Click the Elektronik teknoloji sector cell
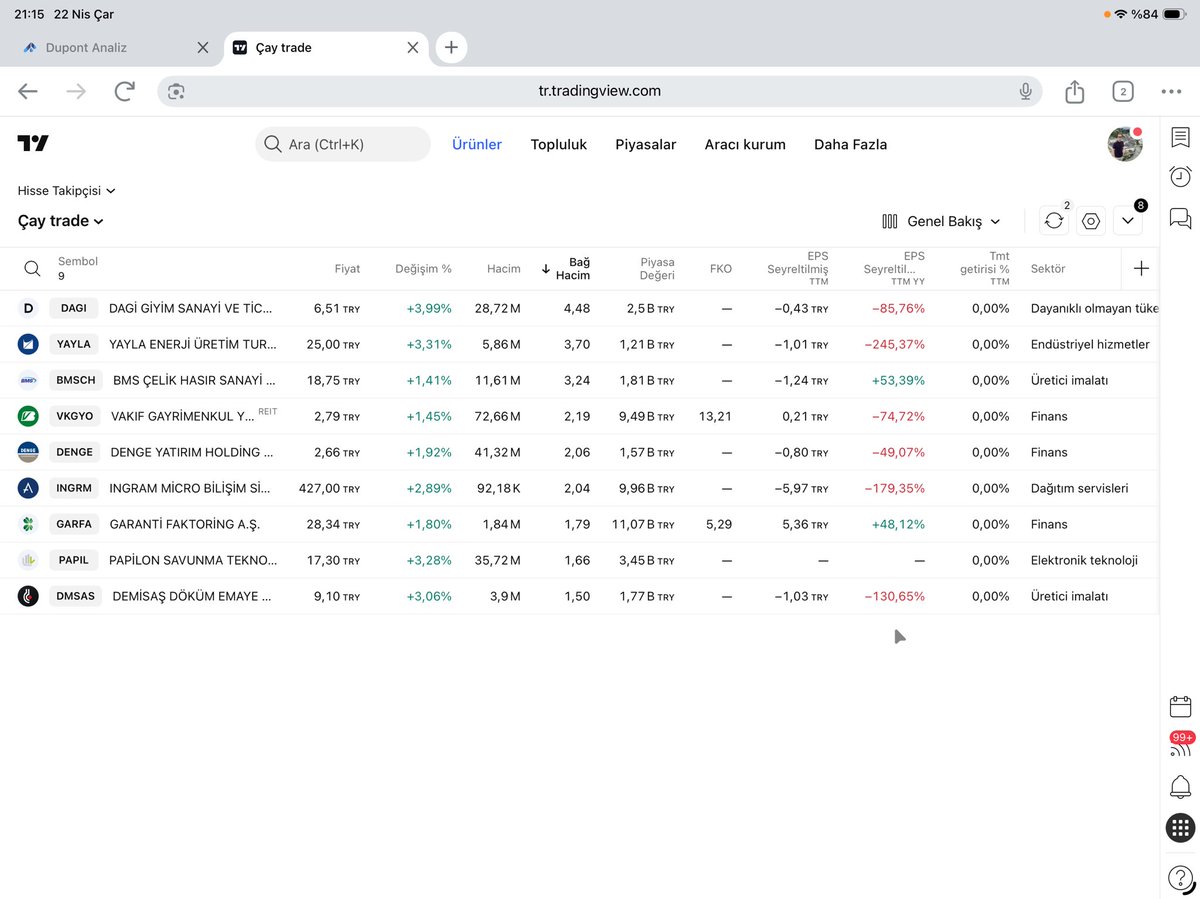Screen dimensions: 1200x899 tap(1084, 560)
